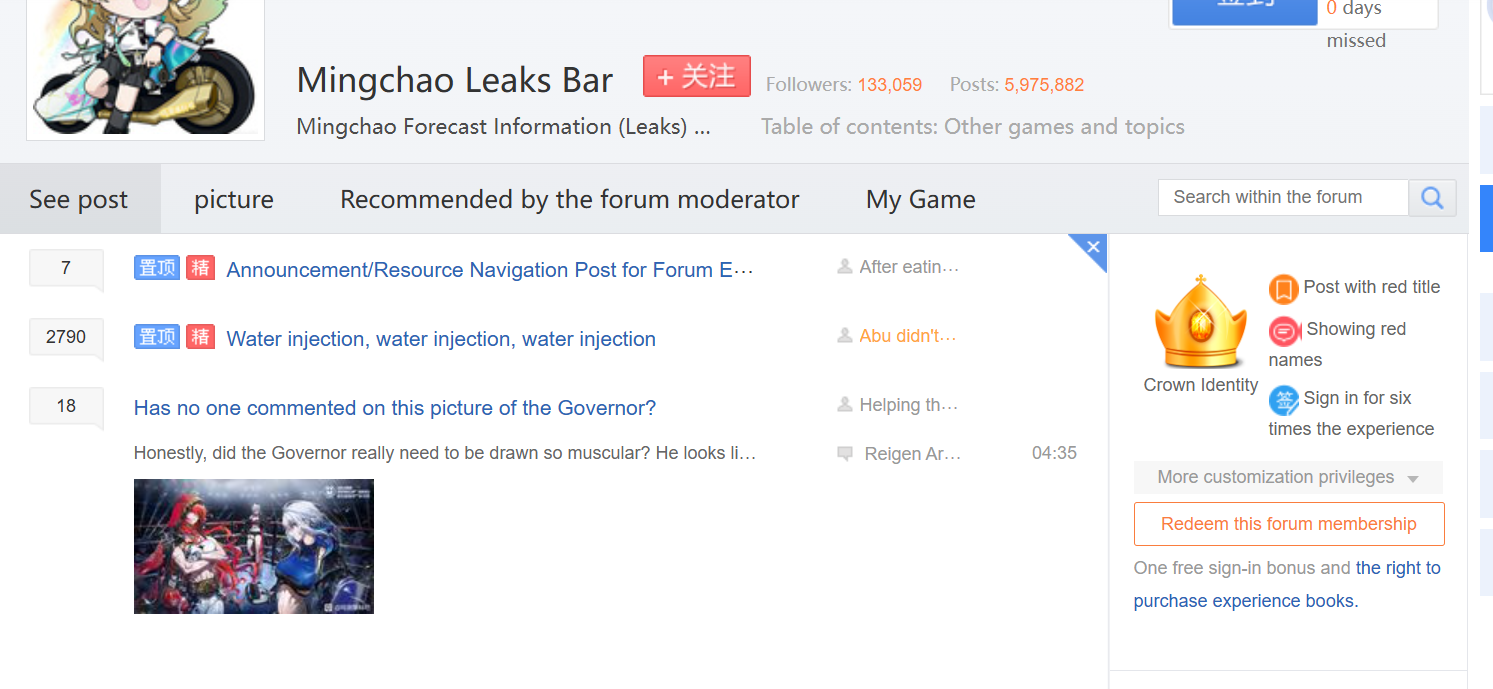Close the corner banner with X icon
The width and height of the screenshot is (1493, 689).
[1093, 247]
